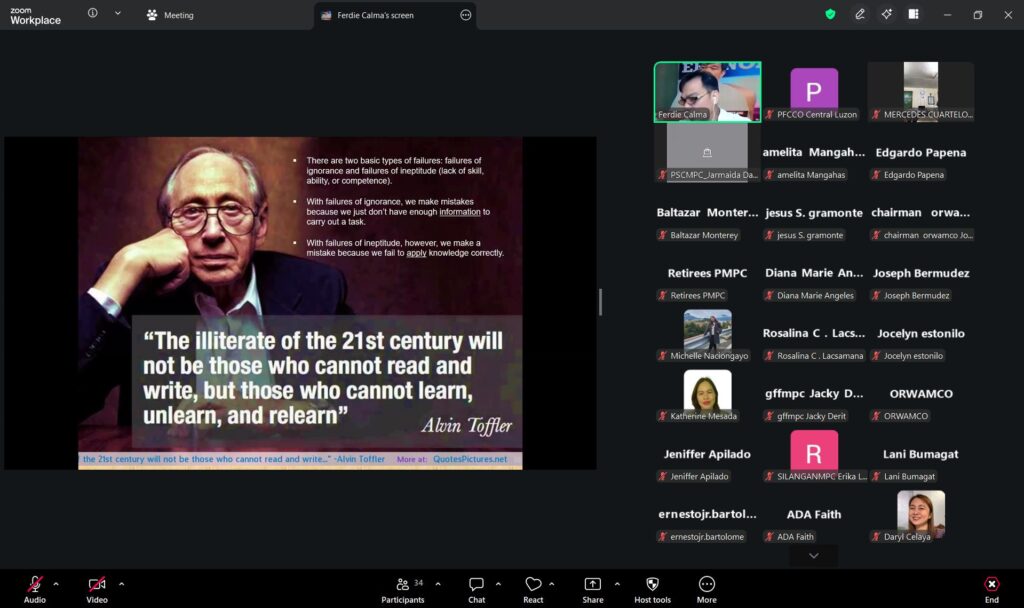Expand the share options caret
1024x608 pixels.
(x=616, y=583)
